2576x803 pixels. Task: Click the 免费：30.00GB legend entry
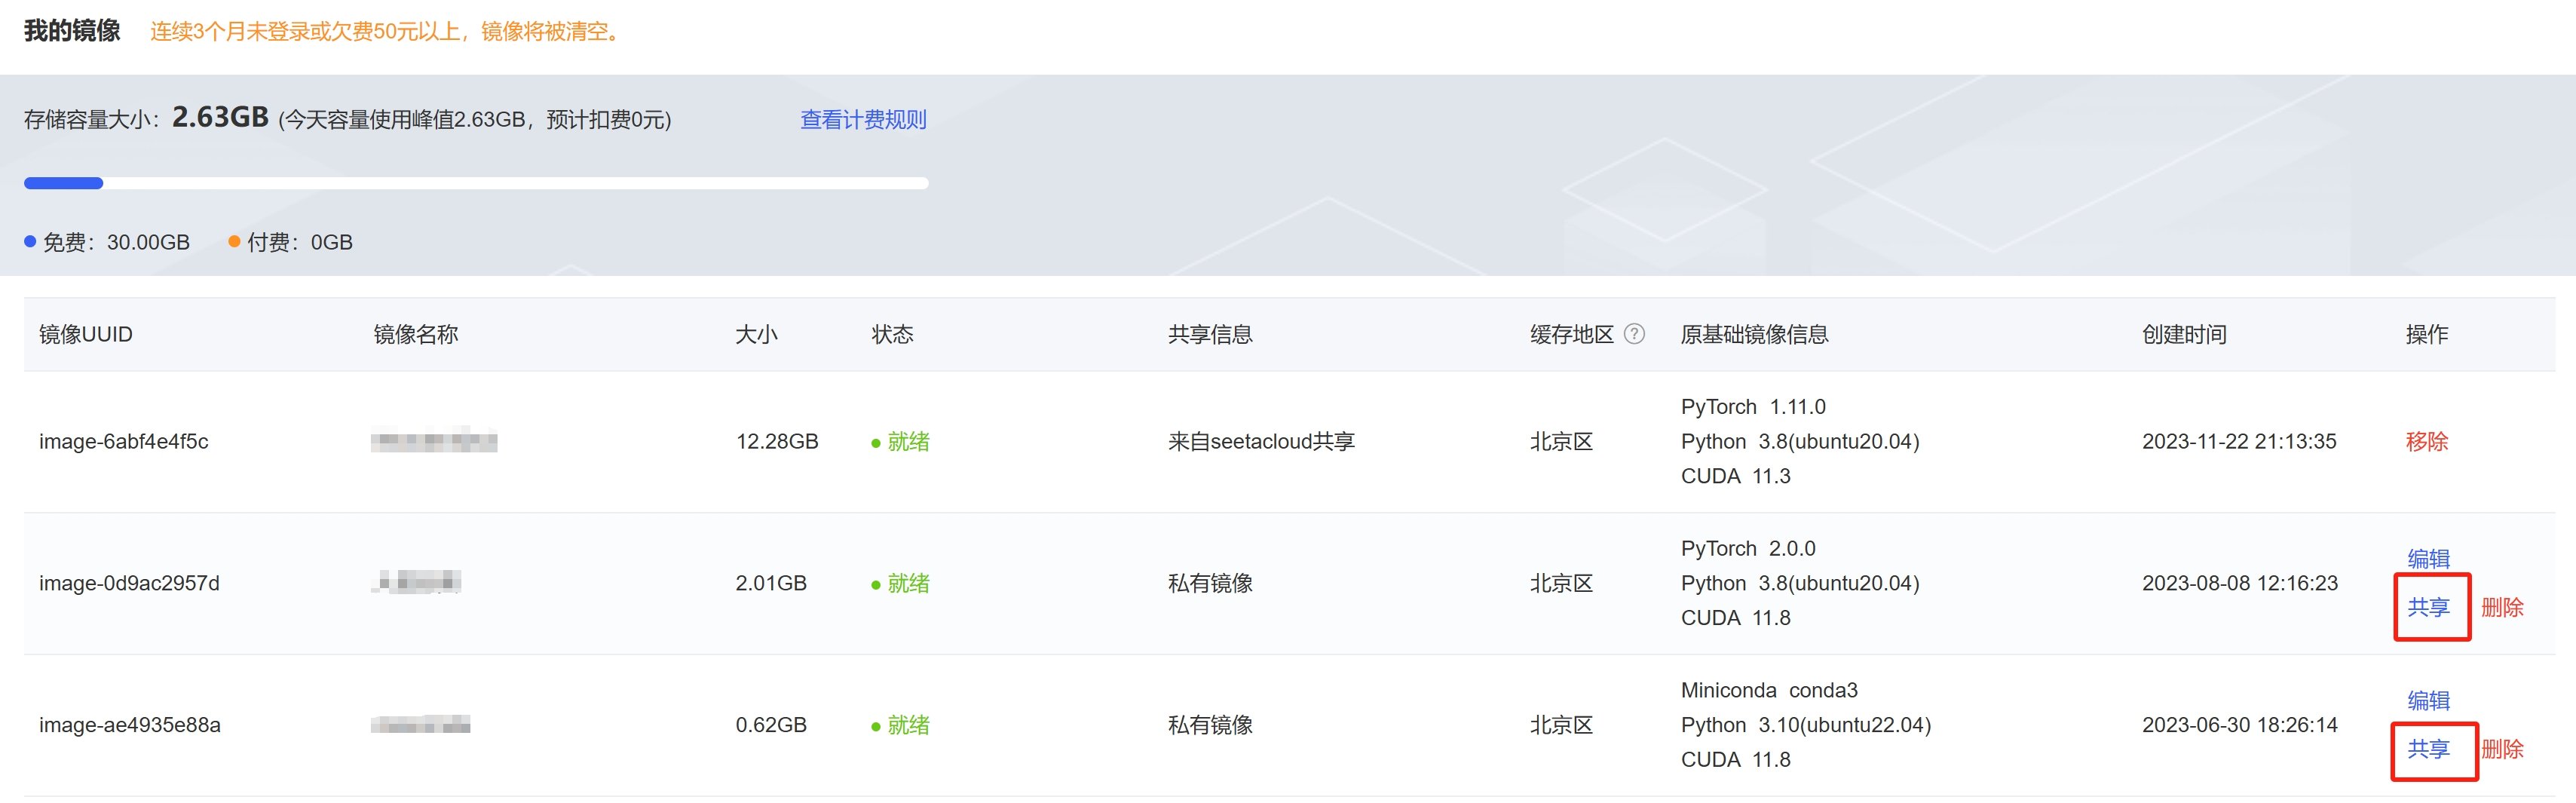(x=107, y=242)
